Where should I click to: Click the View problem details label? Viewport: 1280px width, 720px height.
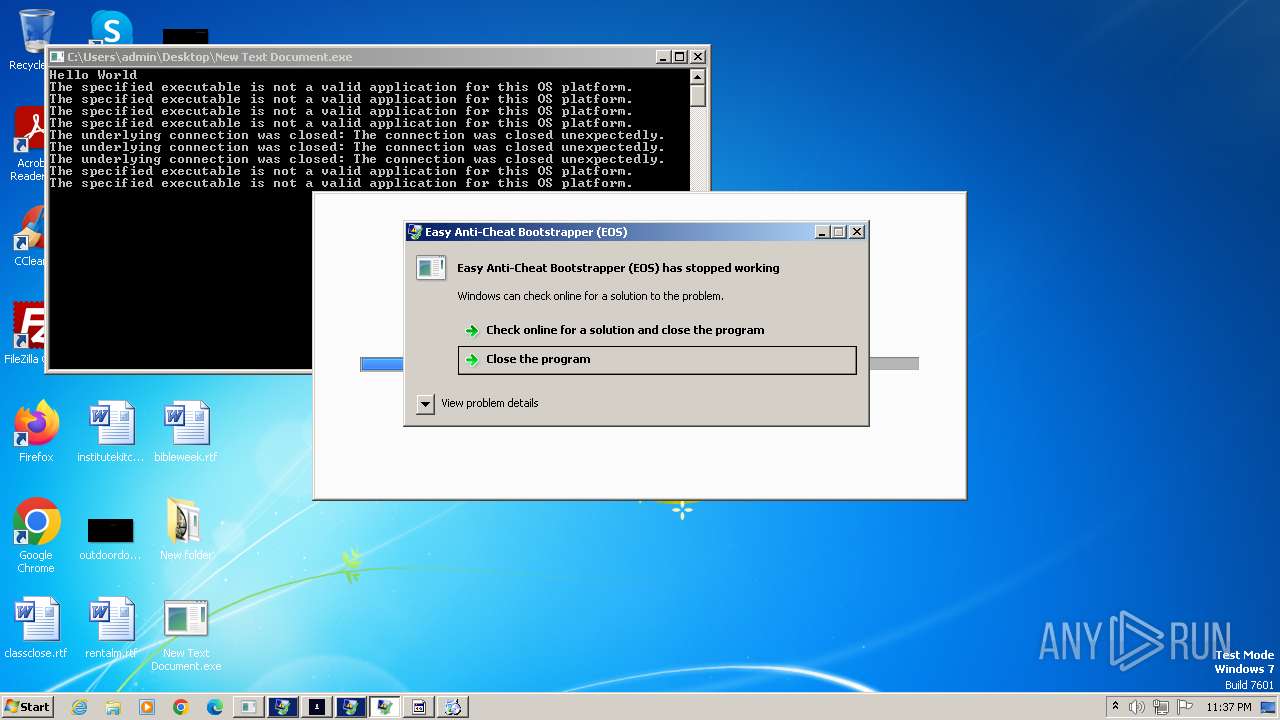(490, 403)
